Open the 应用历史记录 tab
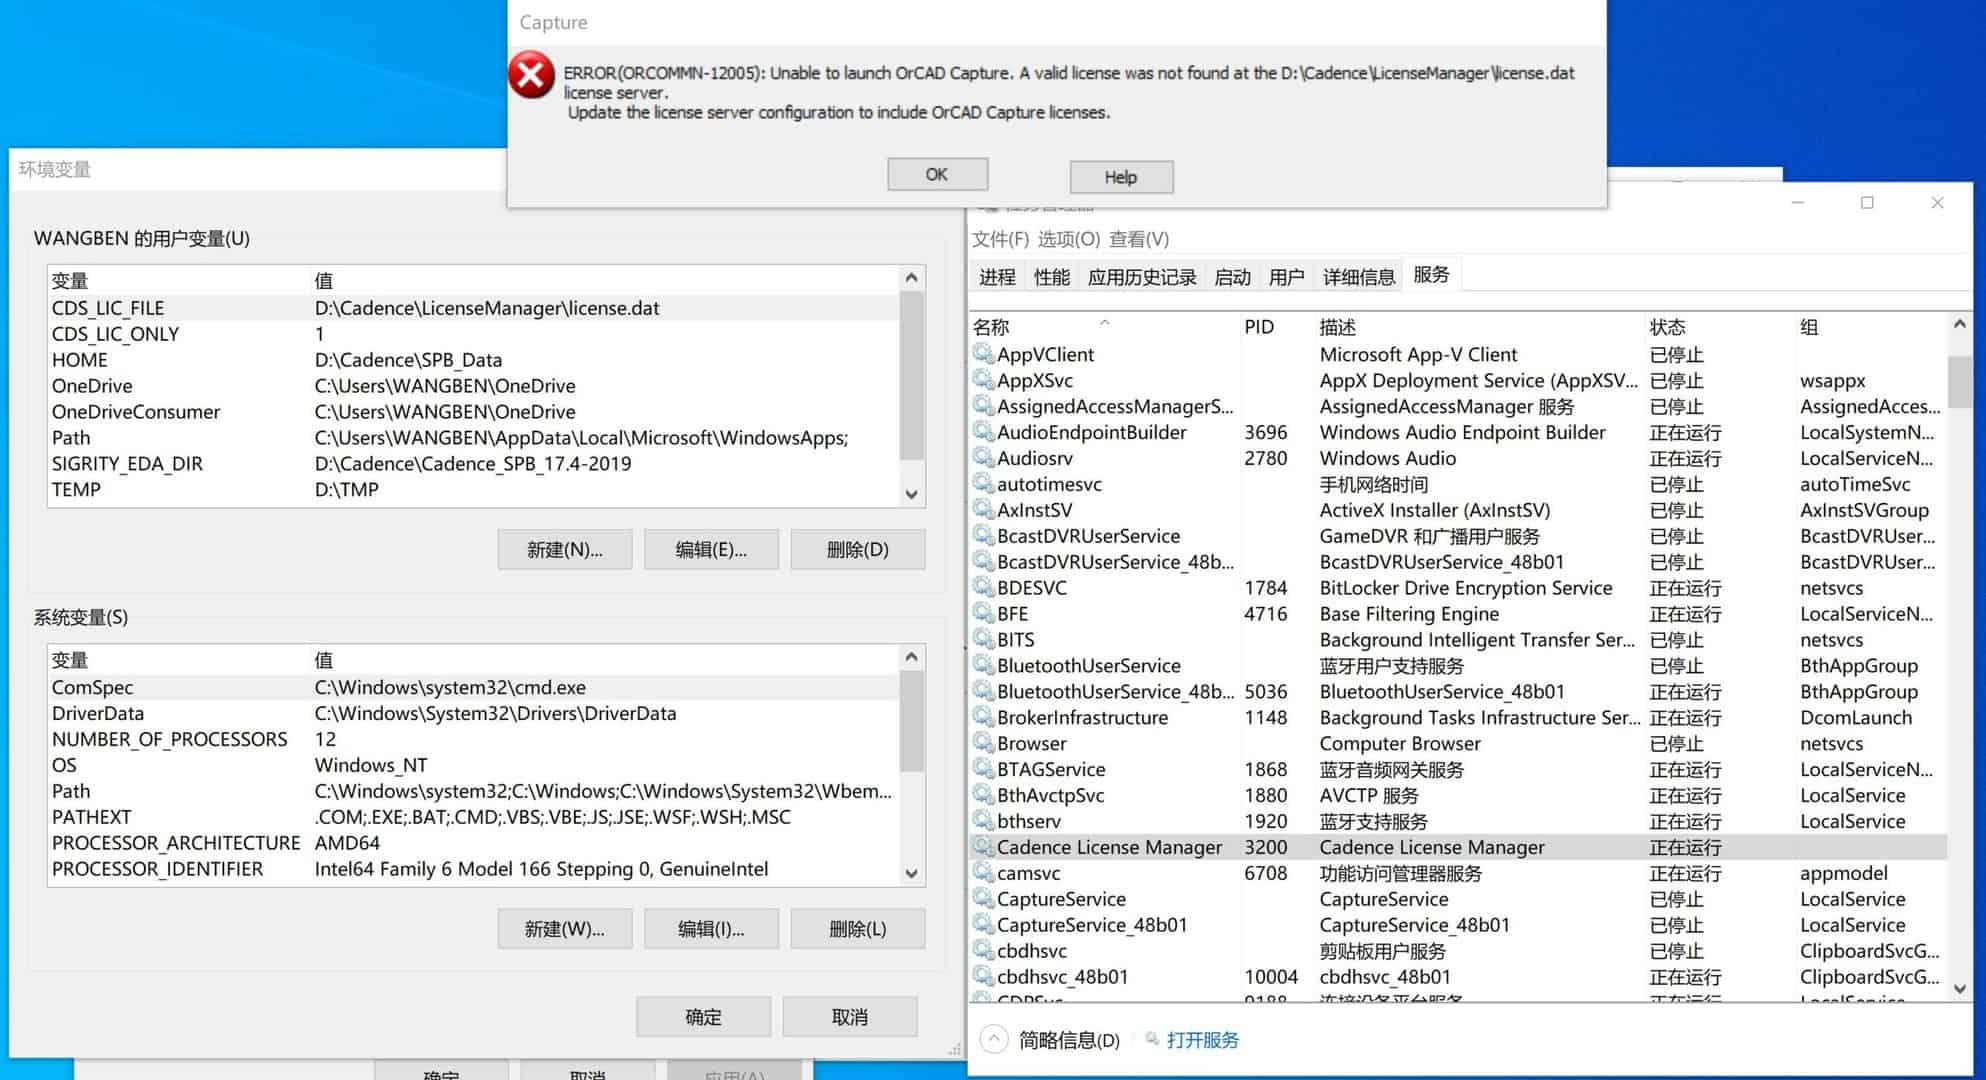Screen dimensions: 1986x1080 pos(1142,277)
